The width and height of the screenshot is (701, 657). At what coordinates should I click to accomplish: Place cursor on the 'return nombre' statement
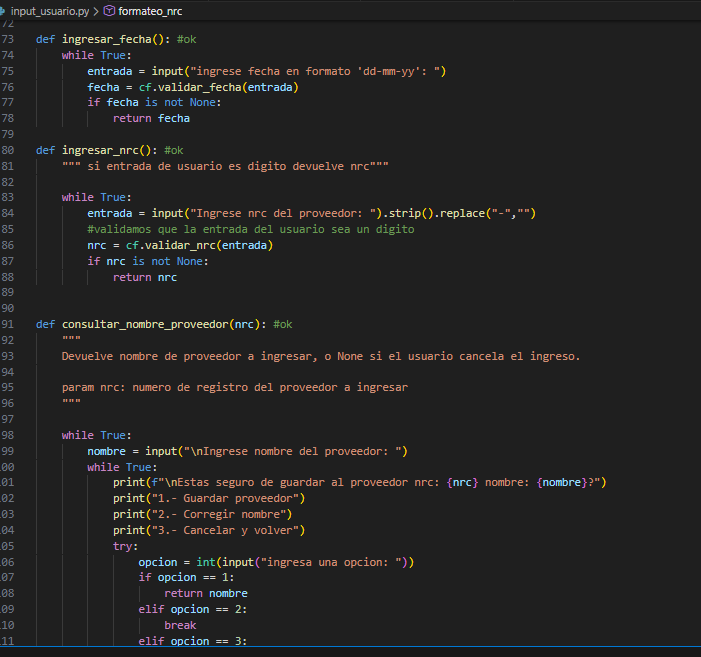pos(206,593)
